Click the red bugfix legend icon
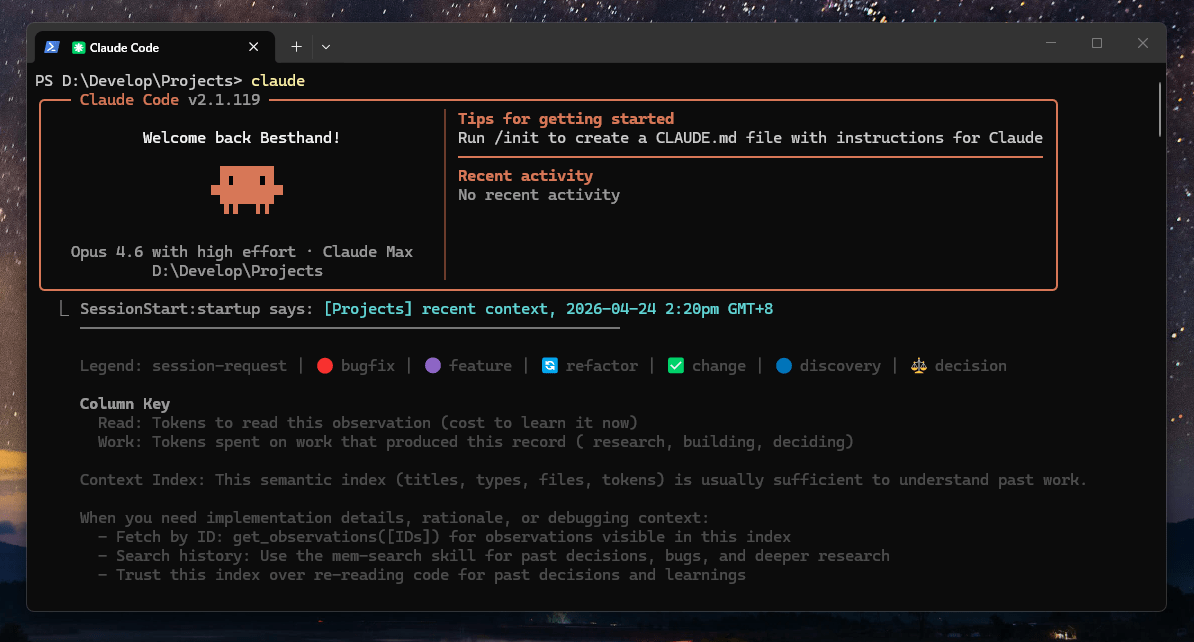This screenshot has width=1194, height=642. coord(325,366)
